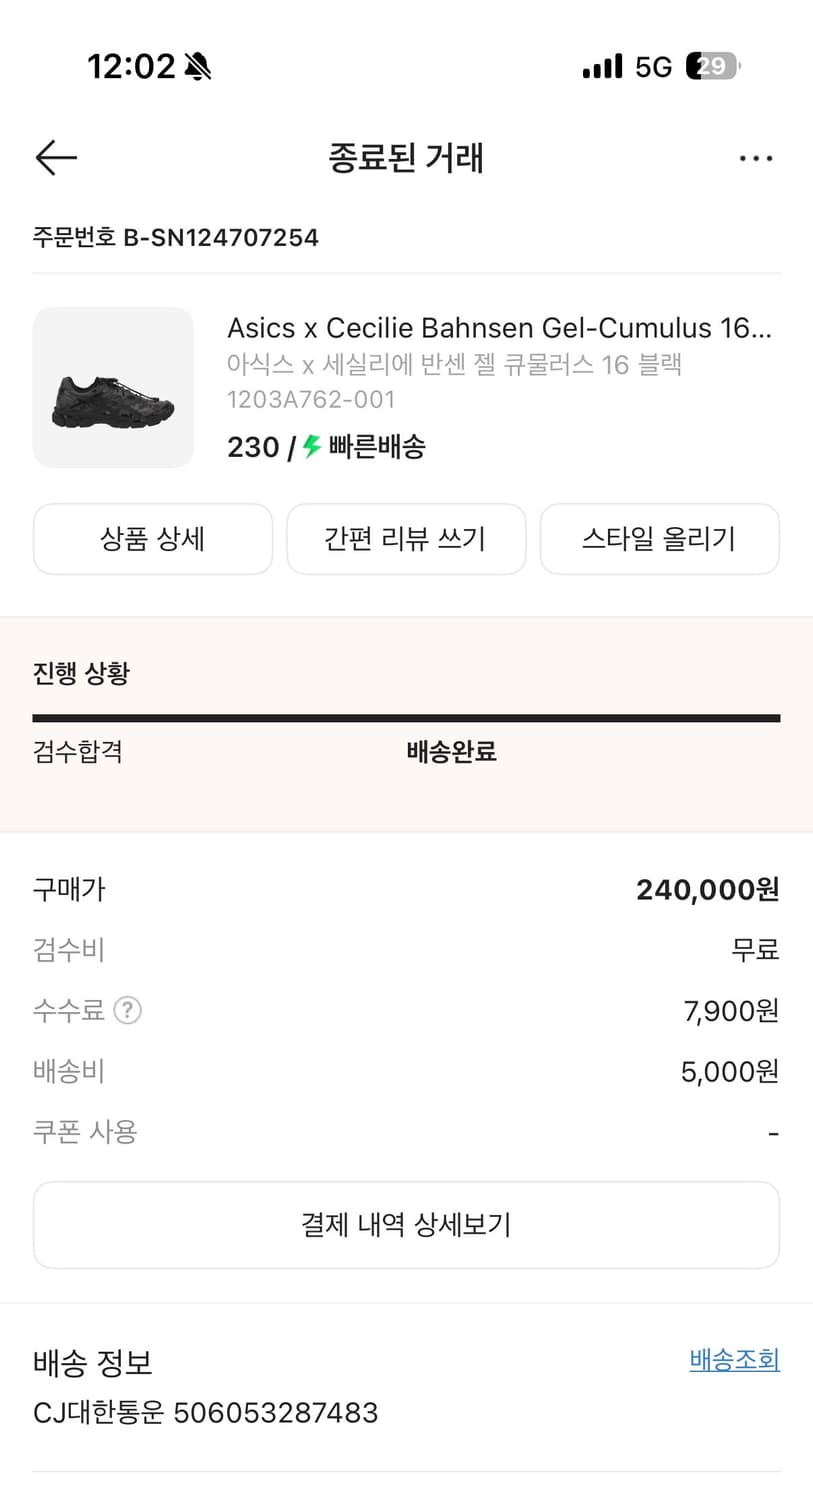
Task: Tap the silent mode bell icon
Action: coord(198,67)
